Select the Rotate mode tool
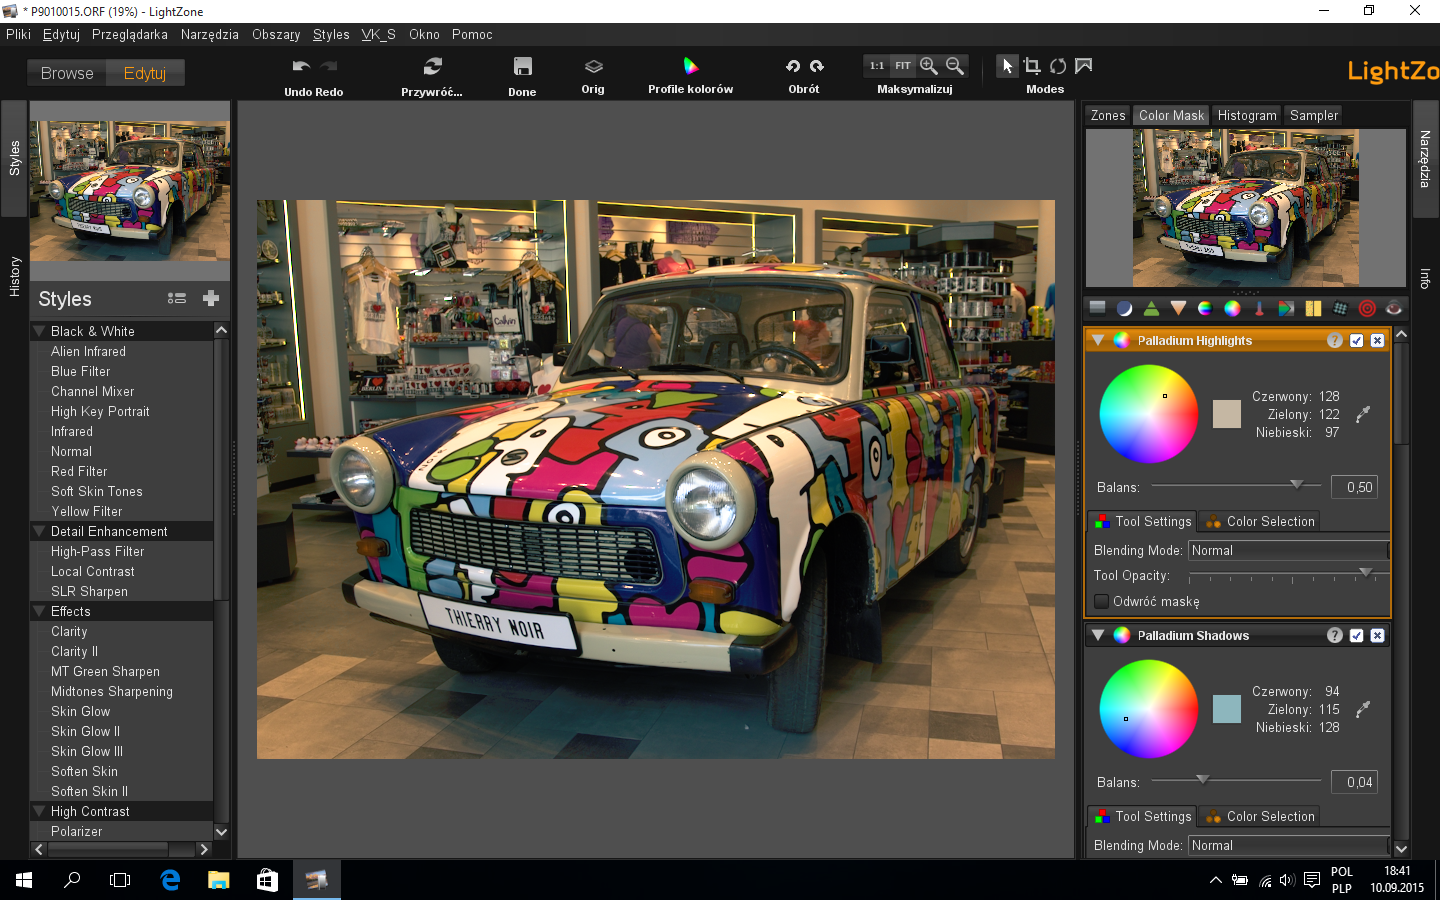The height and width of the screenshot is (900, 1440). 1058,66
